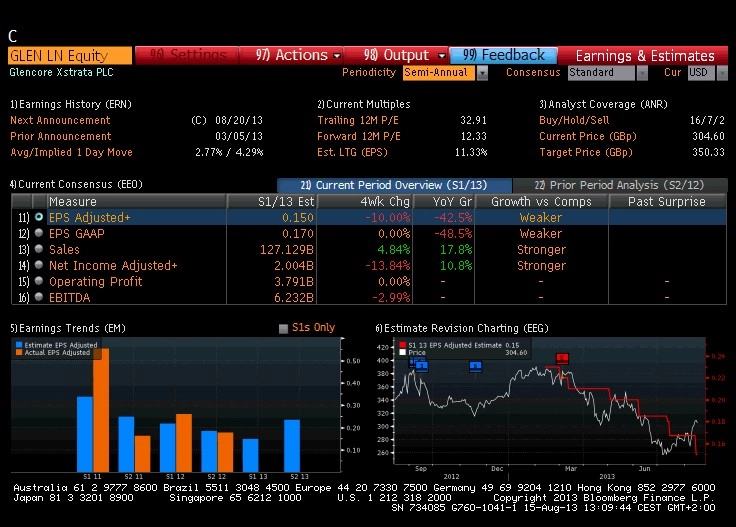Viewport: 736px width, 527px height.
Task: Click orange Actual EPS Adjusted legend swatch
Action: click(19, 352)
